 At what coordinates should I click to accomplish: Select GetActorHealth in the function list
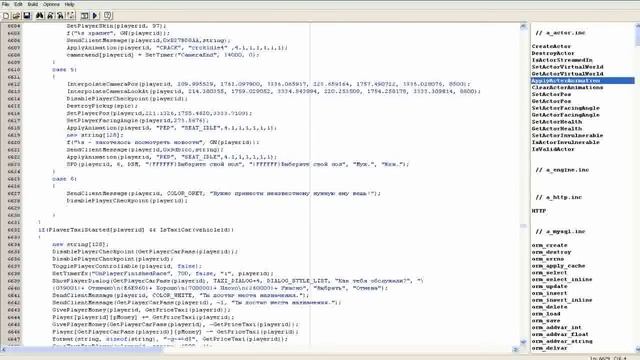tap(557, 129)
